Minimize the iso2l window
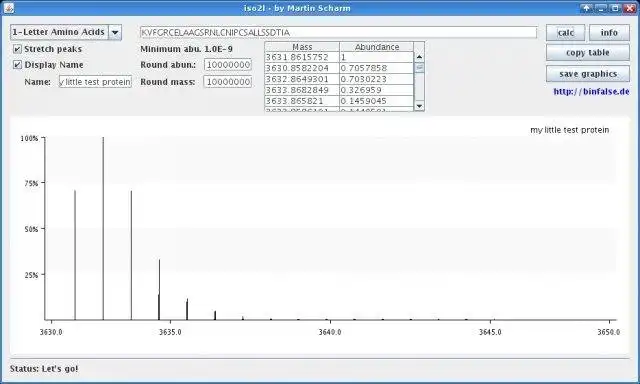Screen dimensions: 640x384 pyautogui.click(x=600, y=8)
